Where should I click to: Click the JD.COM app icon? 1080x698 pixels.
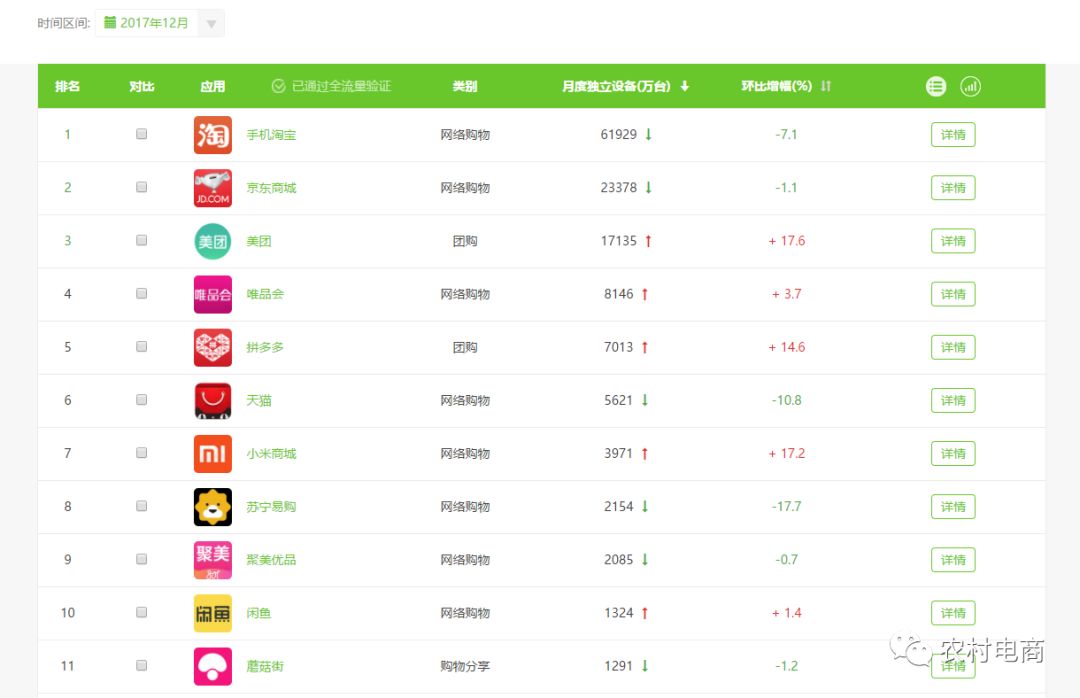[212, 188]
